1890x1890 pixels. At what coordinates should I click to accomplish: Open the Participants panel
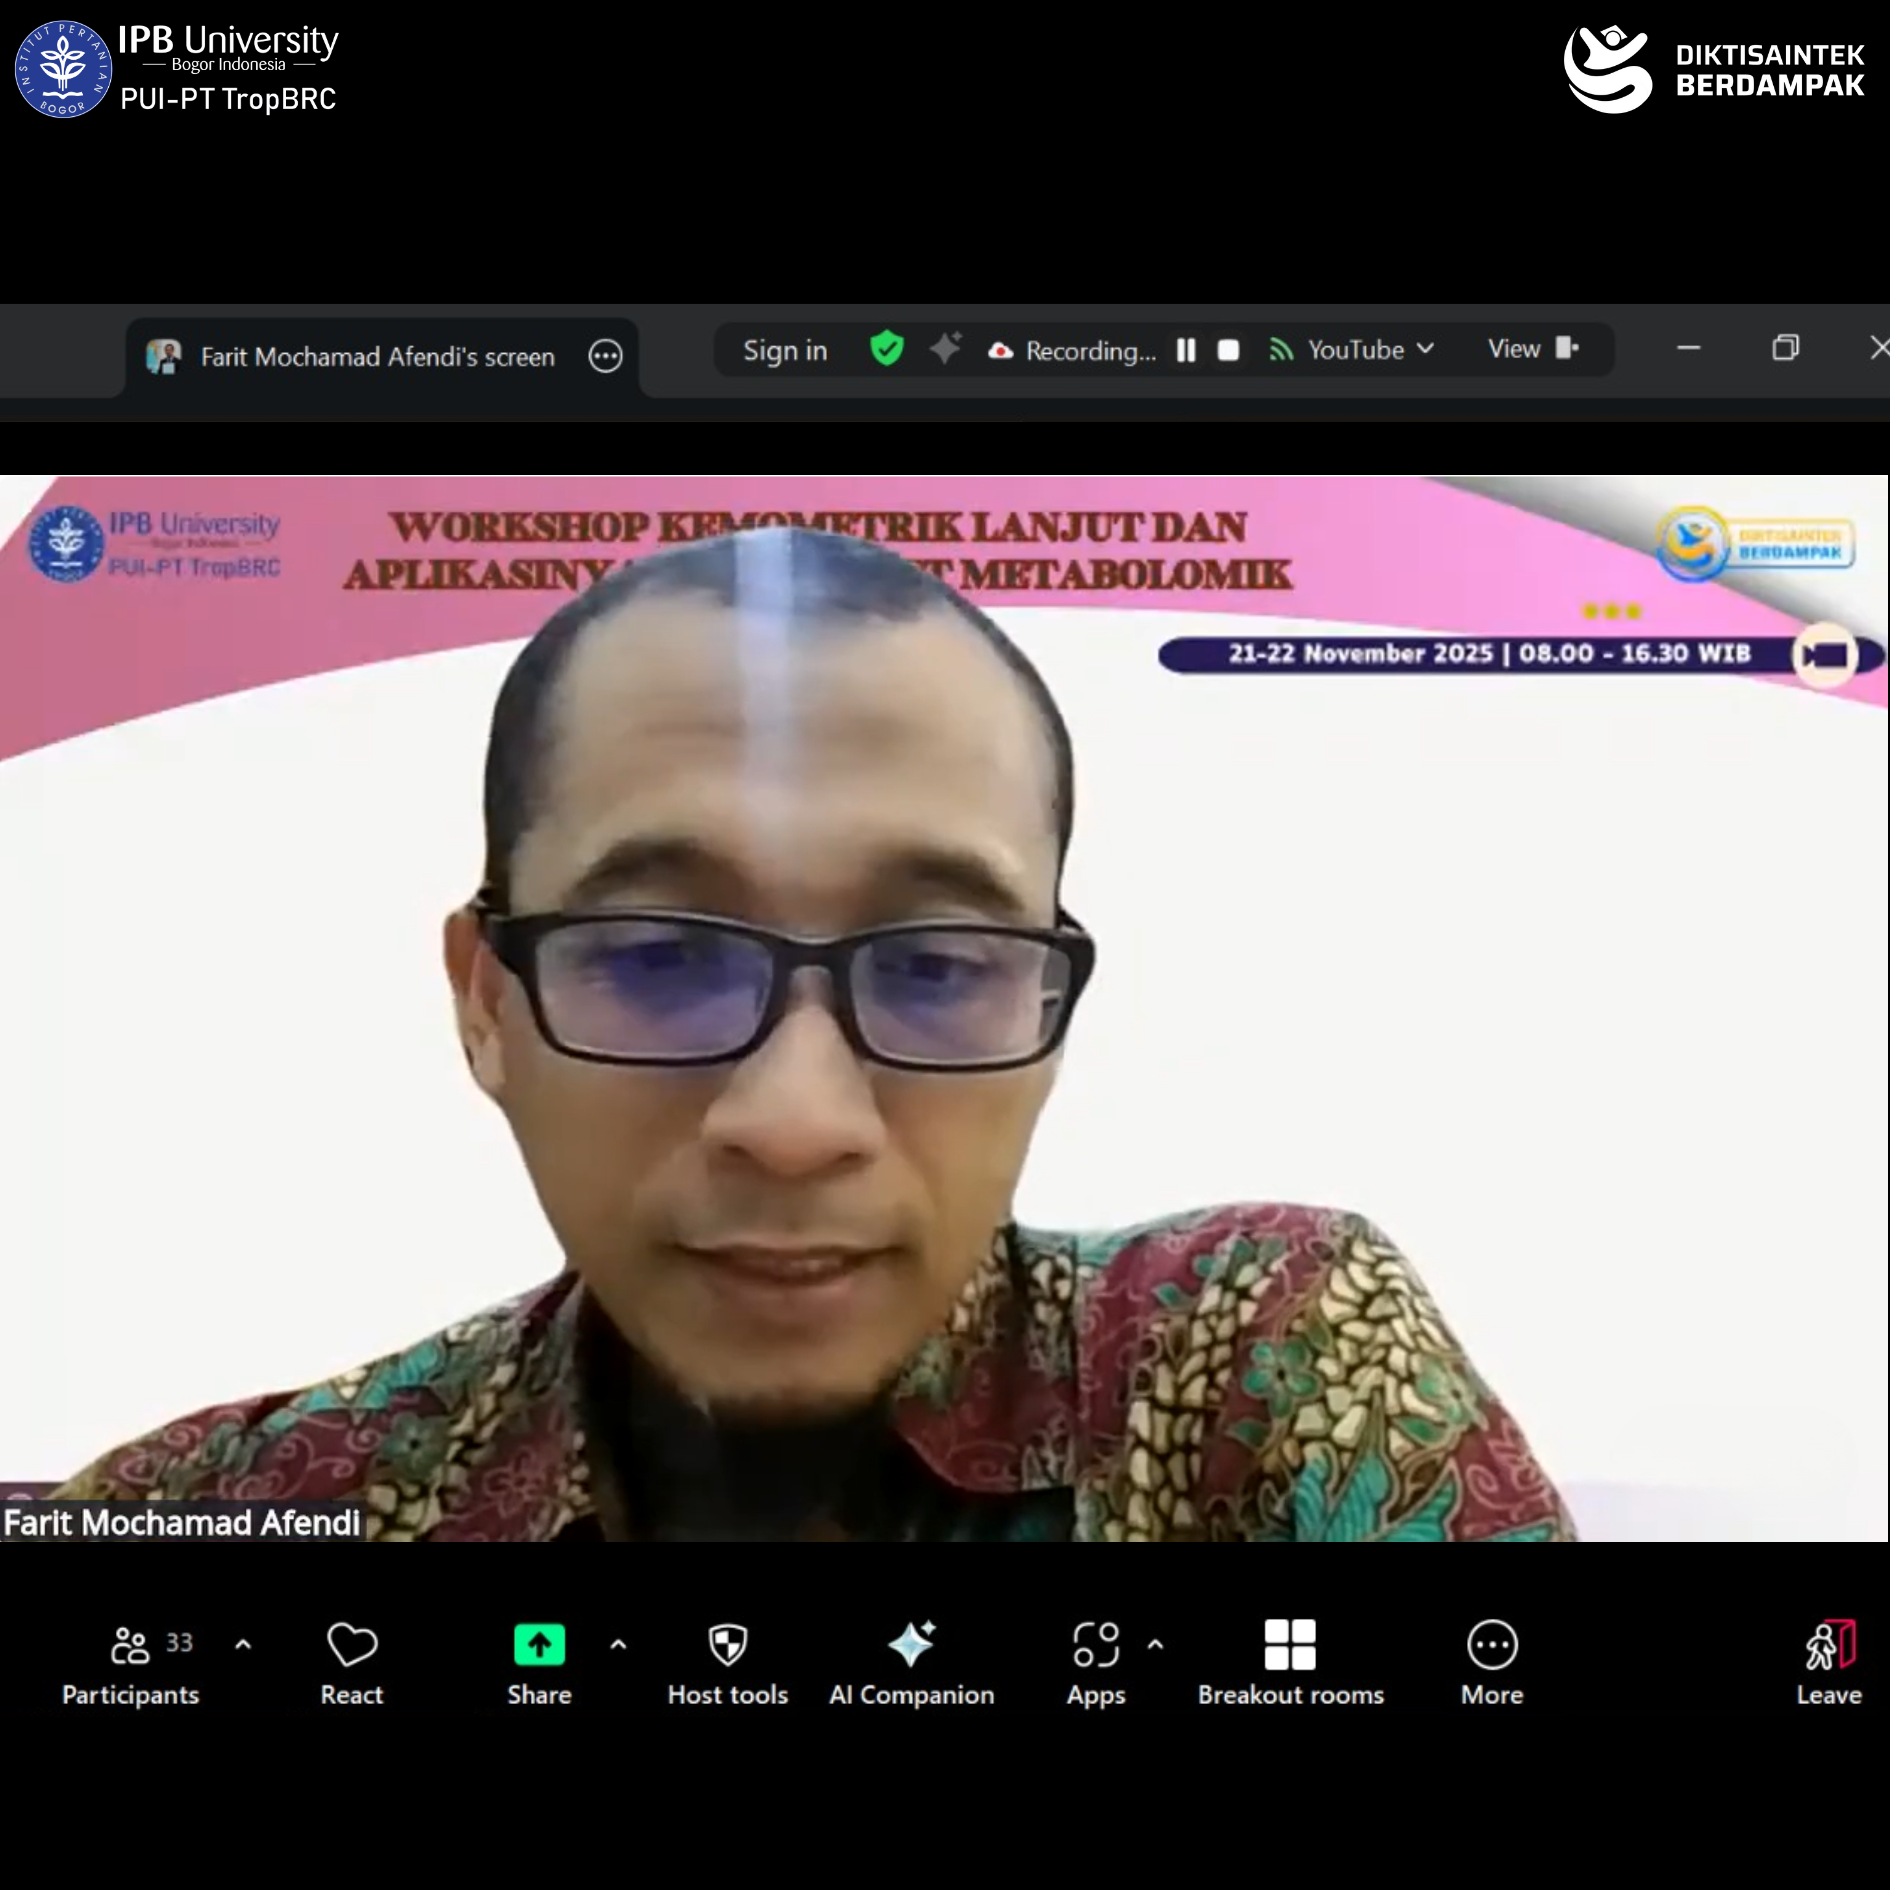(131, 1662)
